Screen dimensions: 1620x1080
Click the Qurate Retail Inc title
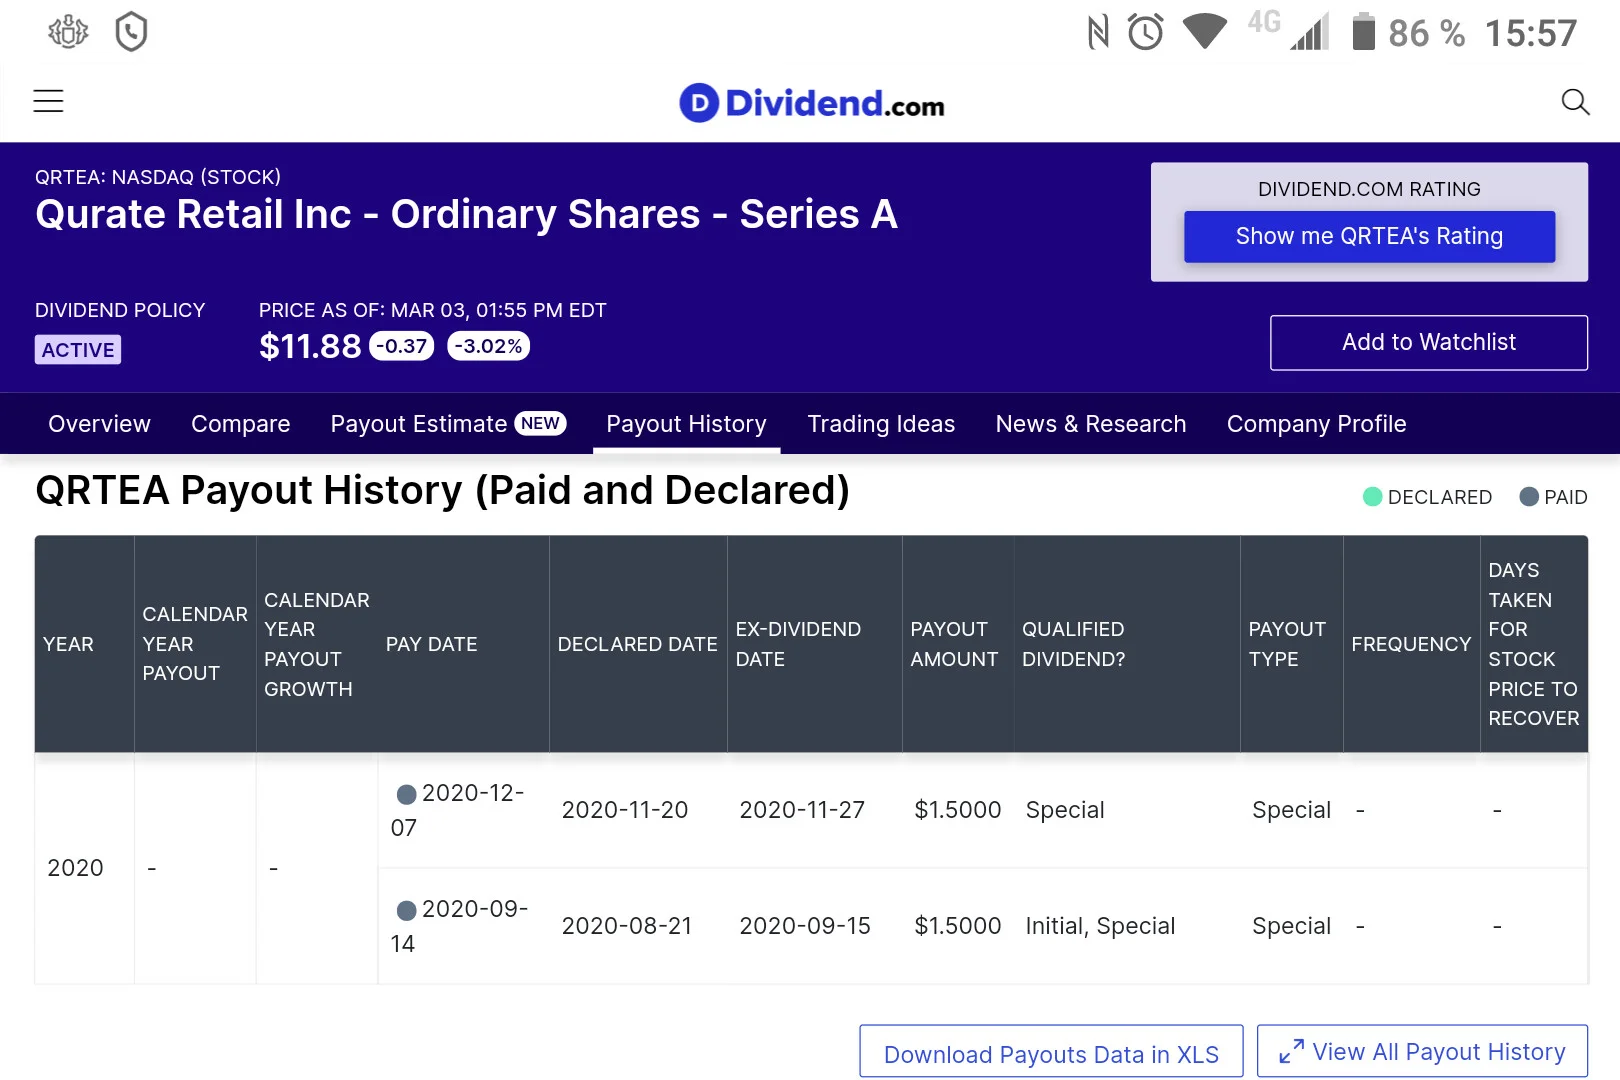[x=466, y=214]
